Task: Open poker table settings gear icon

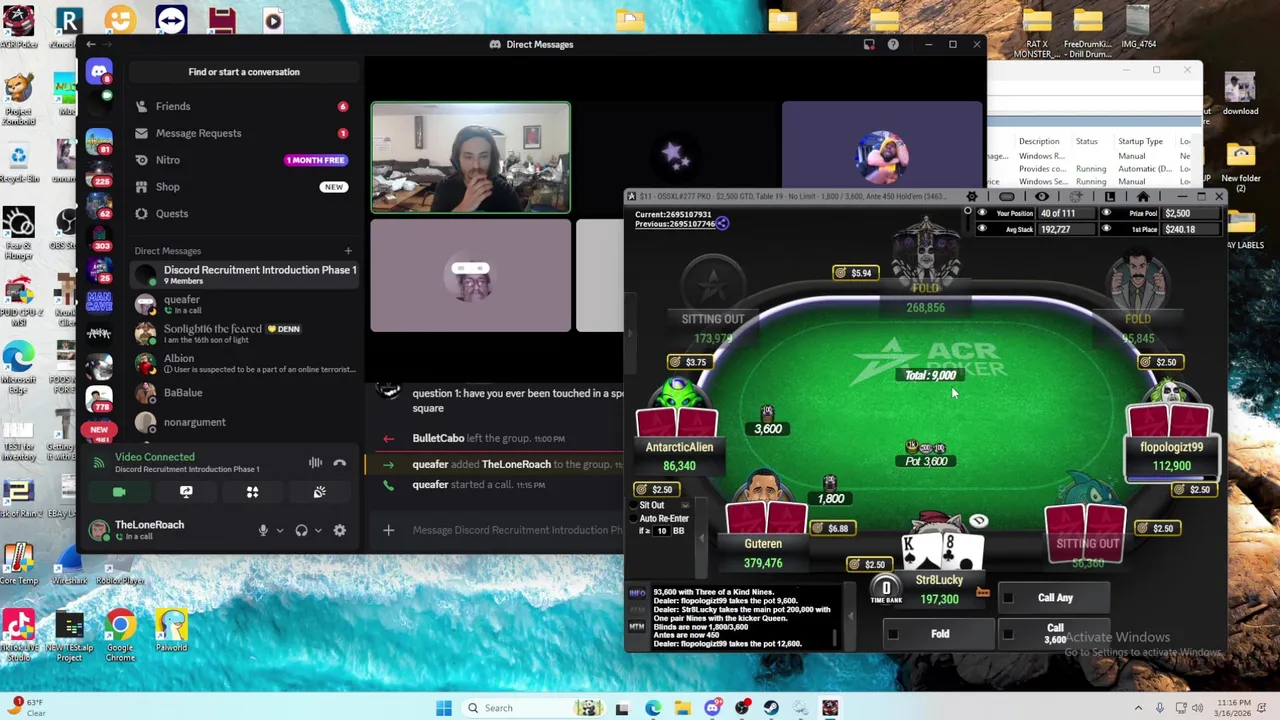Action: (x=972, y=197)
